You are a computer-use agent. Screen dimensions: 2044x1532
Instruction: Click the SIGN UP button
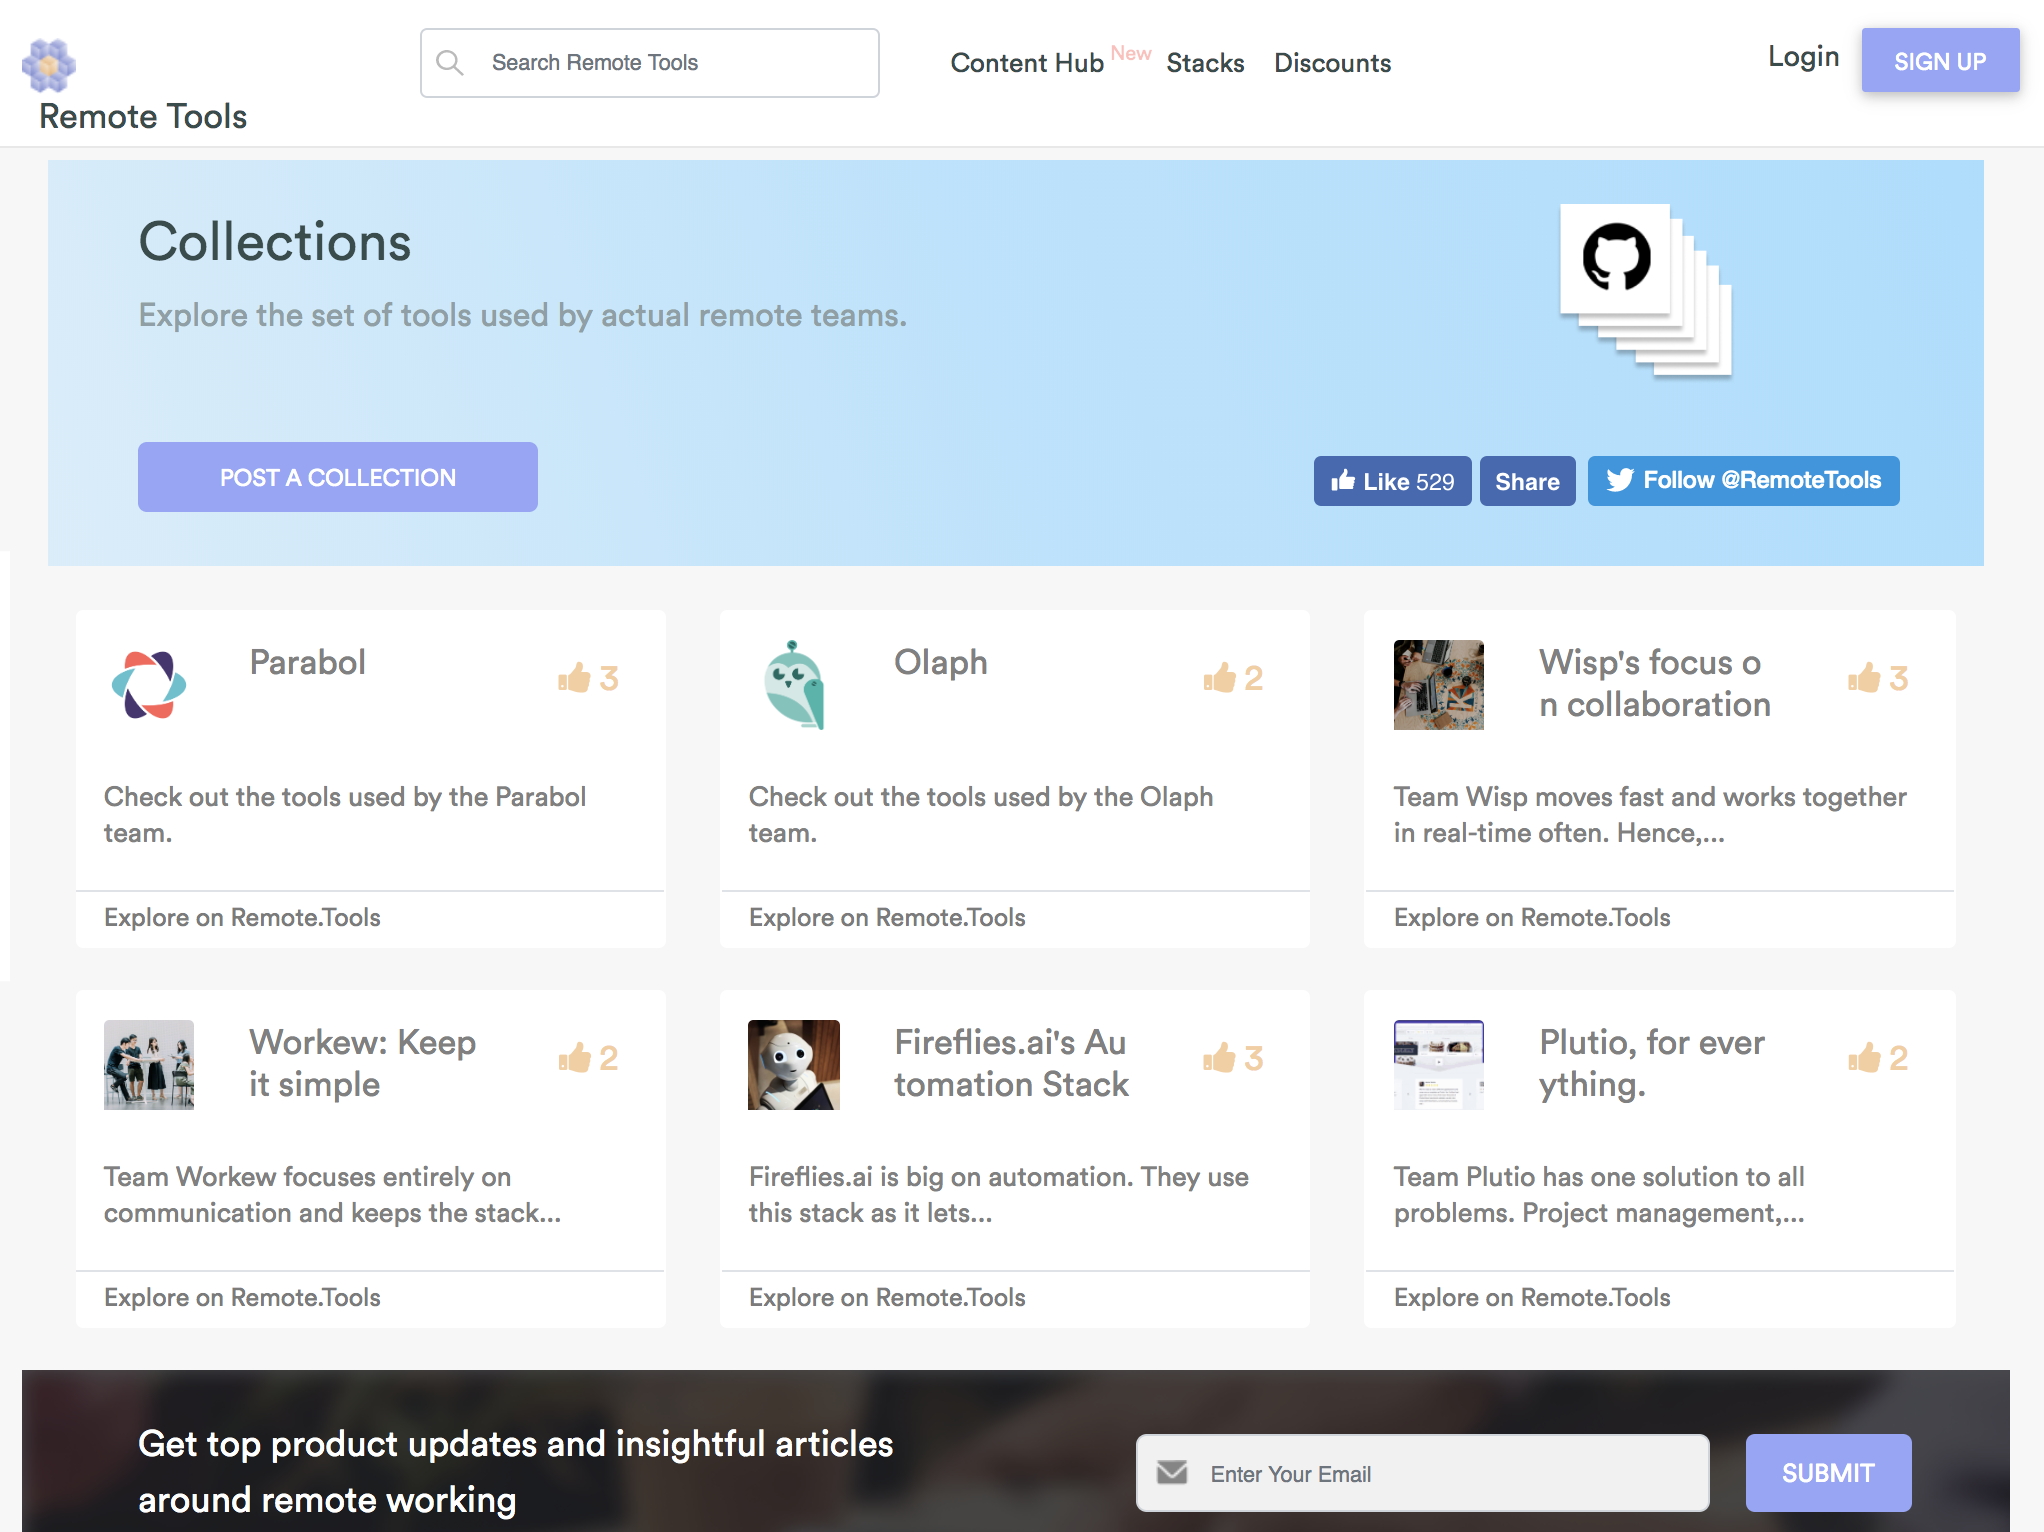coord(1940,61)
